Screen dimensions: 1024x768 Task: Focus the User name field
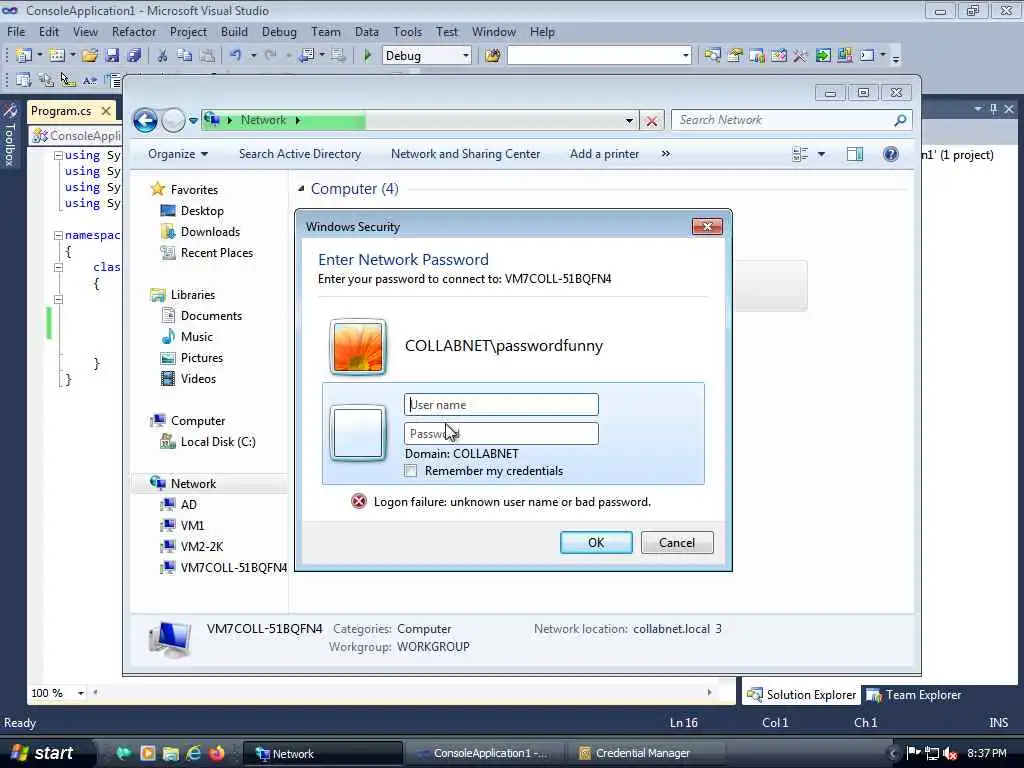tap(501, 404)
